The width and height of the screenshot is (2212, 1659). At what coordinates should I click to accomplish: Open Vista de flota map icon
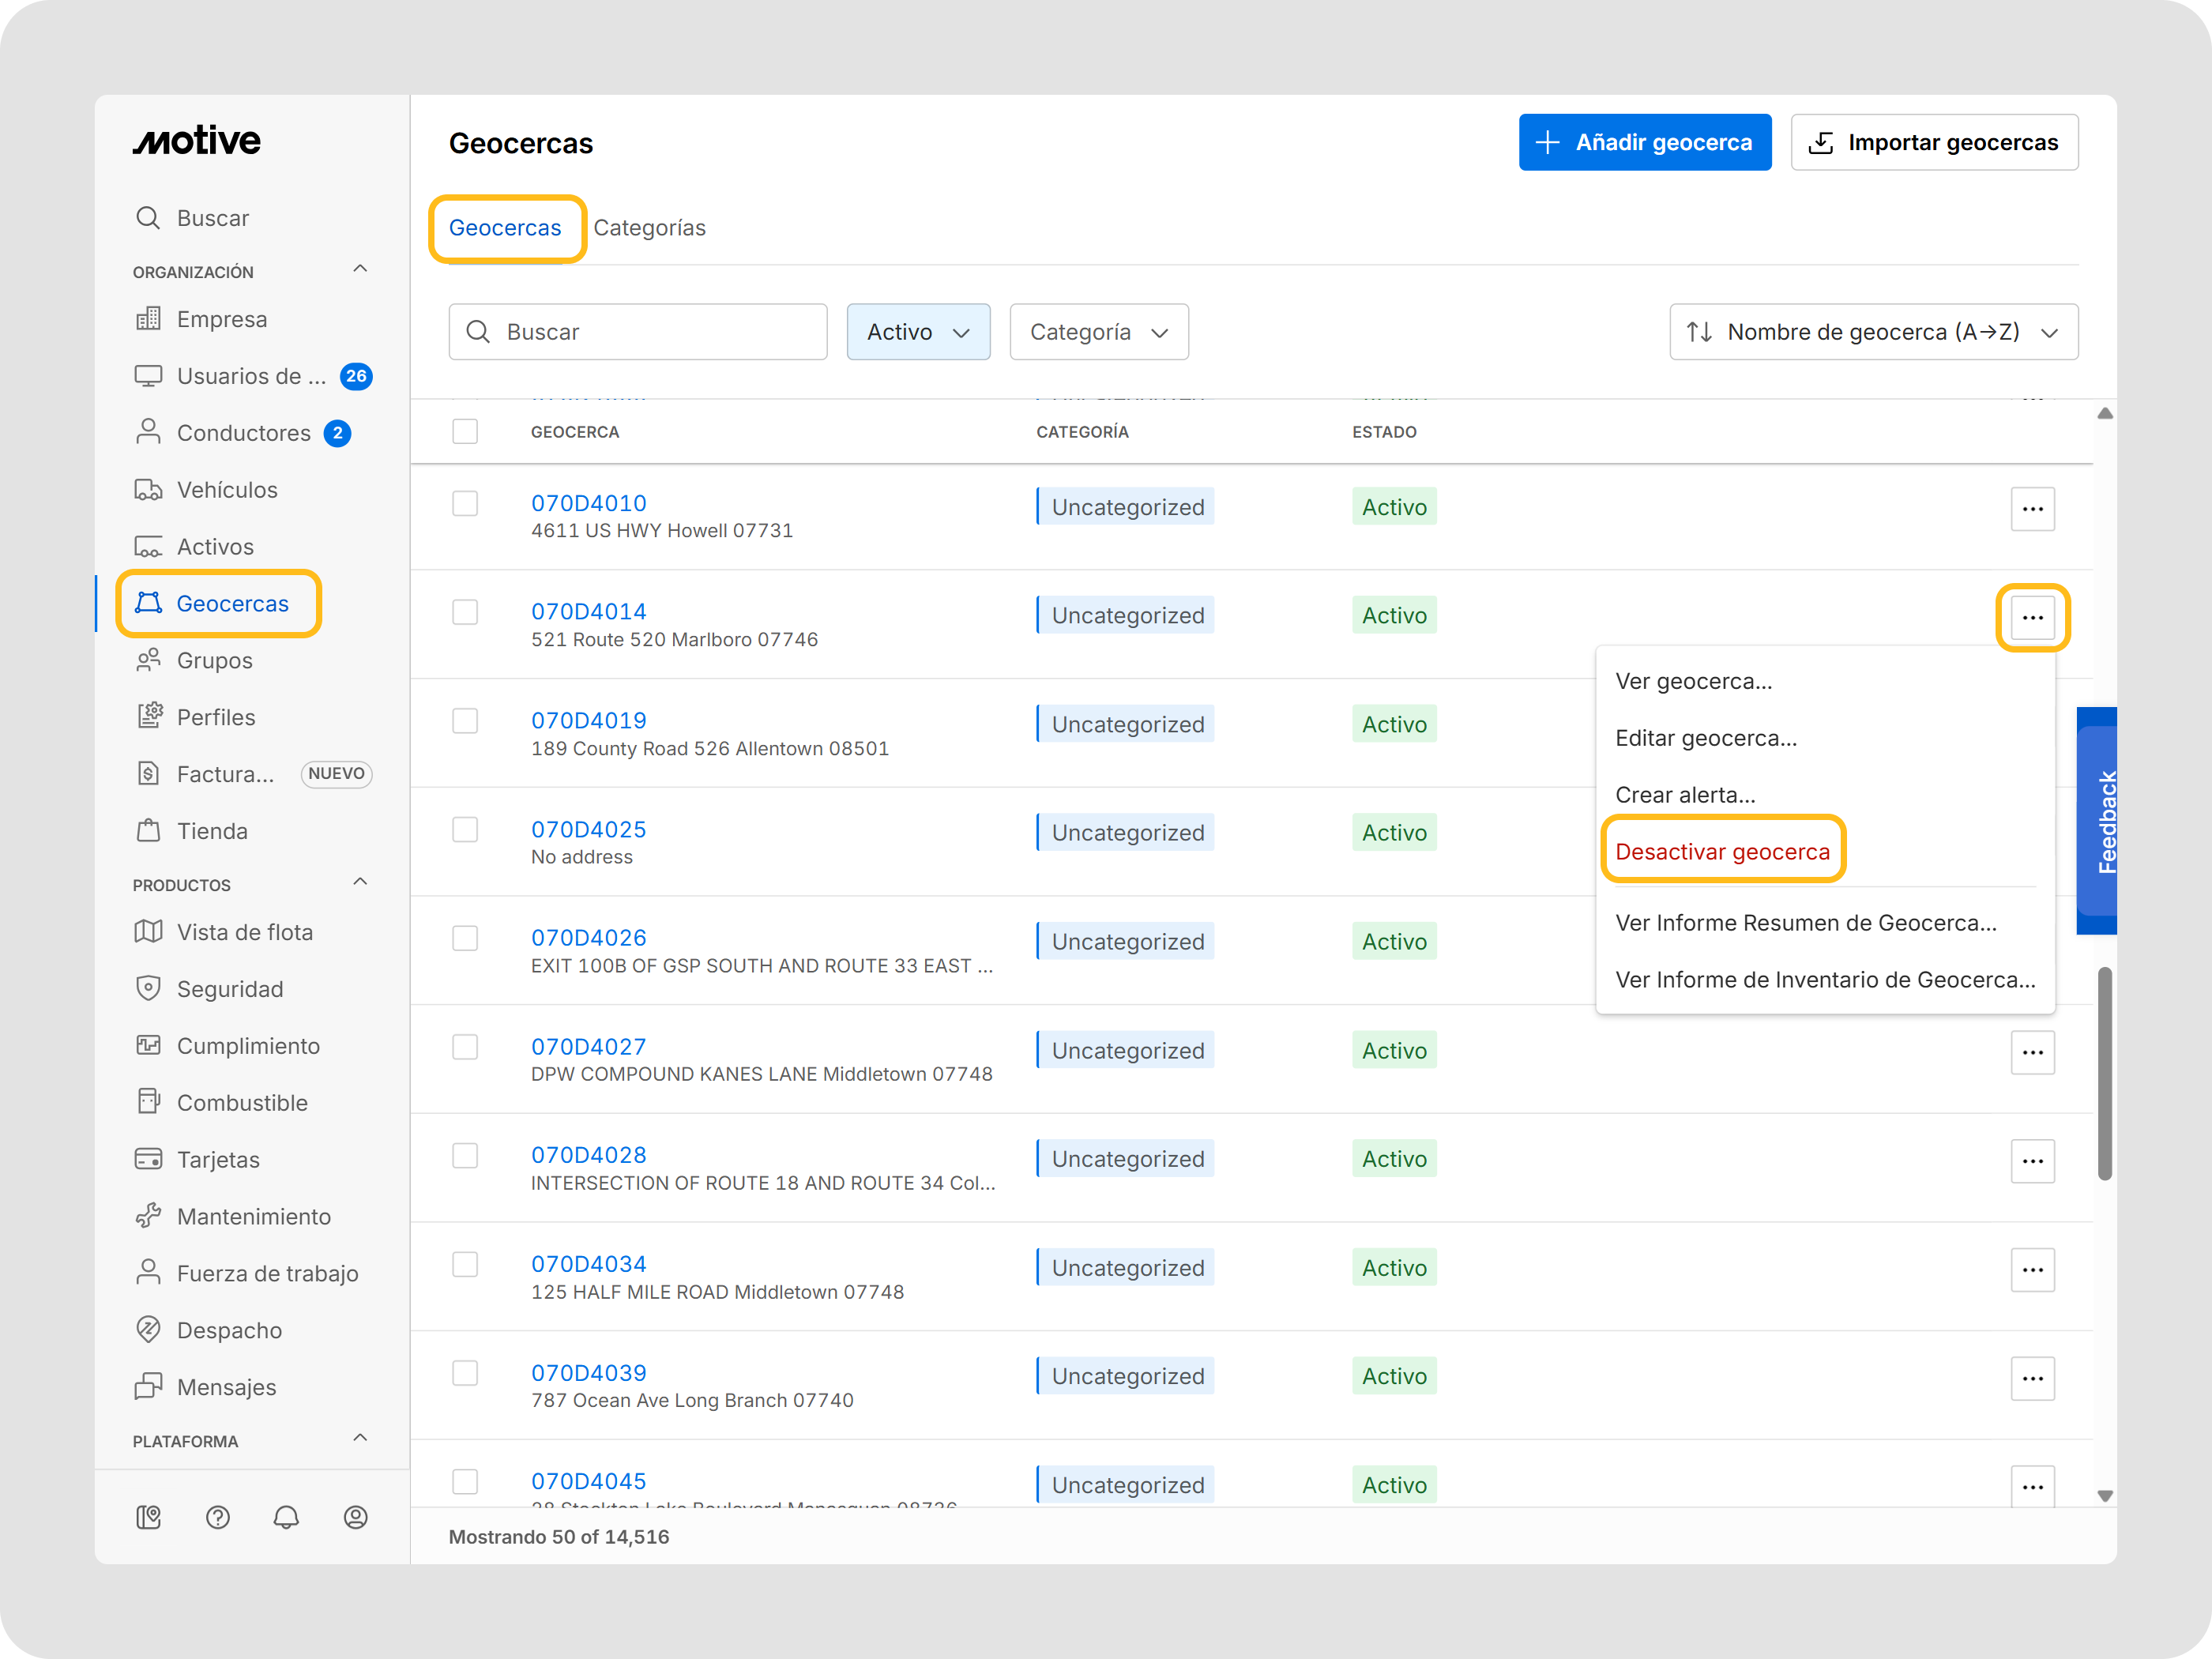point(148,932)
